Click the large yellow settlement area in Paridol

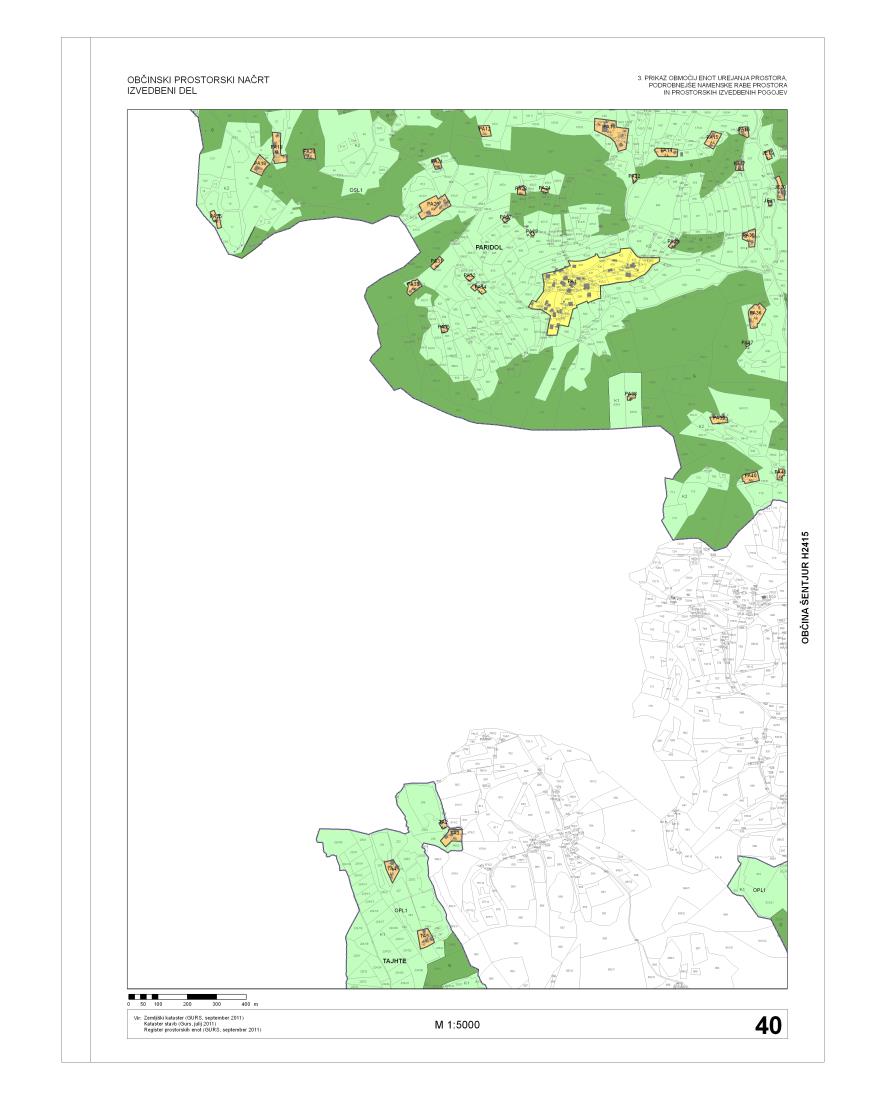590,280
